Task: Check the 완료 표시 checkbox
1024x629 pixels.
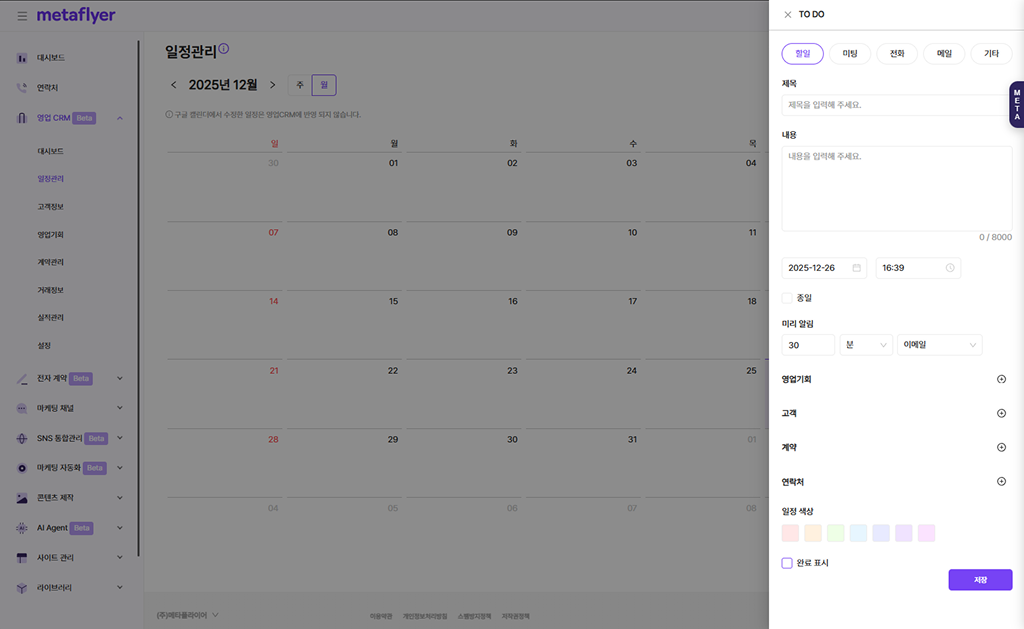Action: [x=787, y=563]
